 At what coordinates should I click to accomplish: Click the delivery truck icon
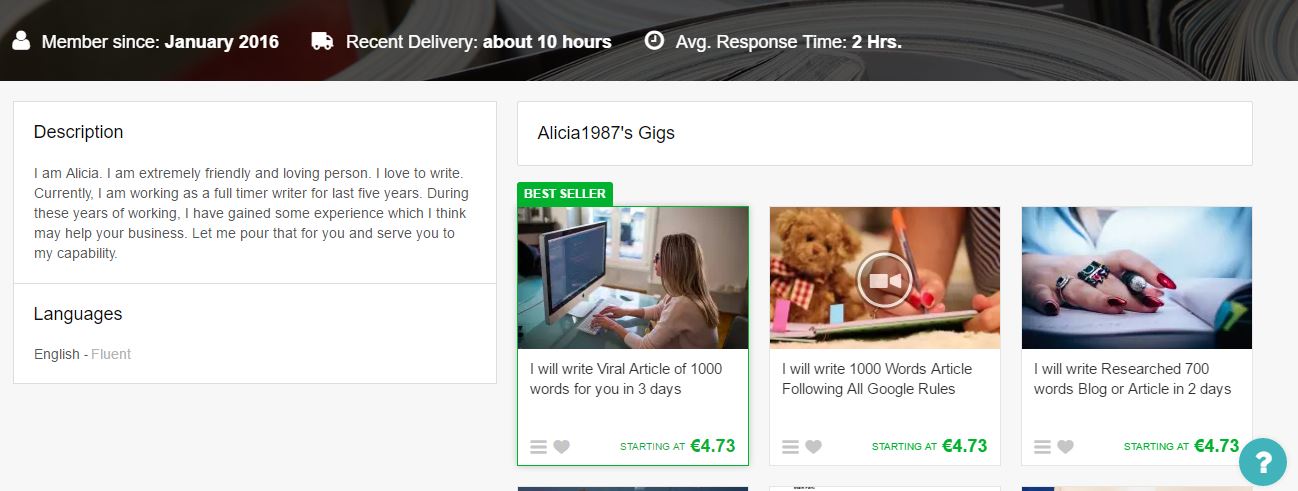coord(322,41)
